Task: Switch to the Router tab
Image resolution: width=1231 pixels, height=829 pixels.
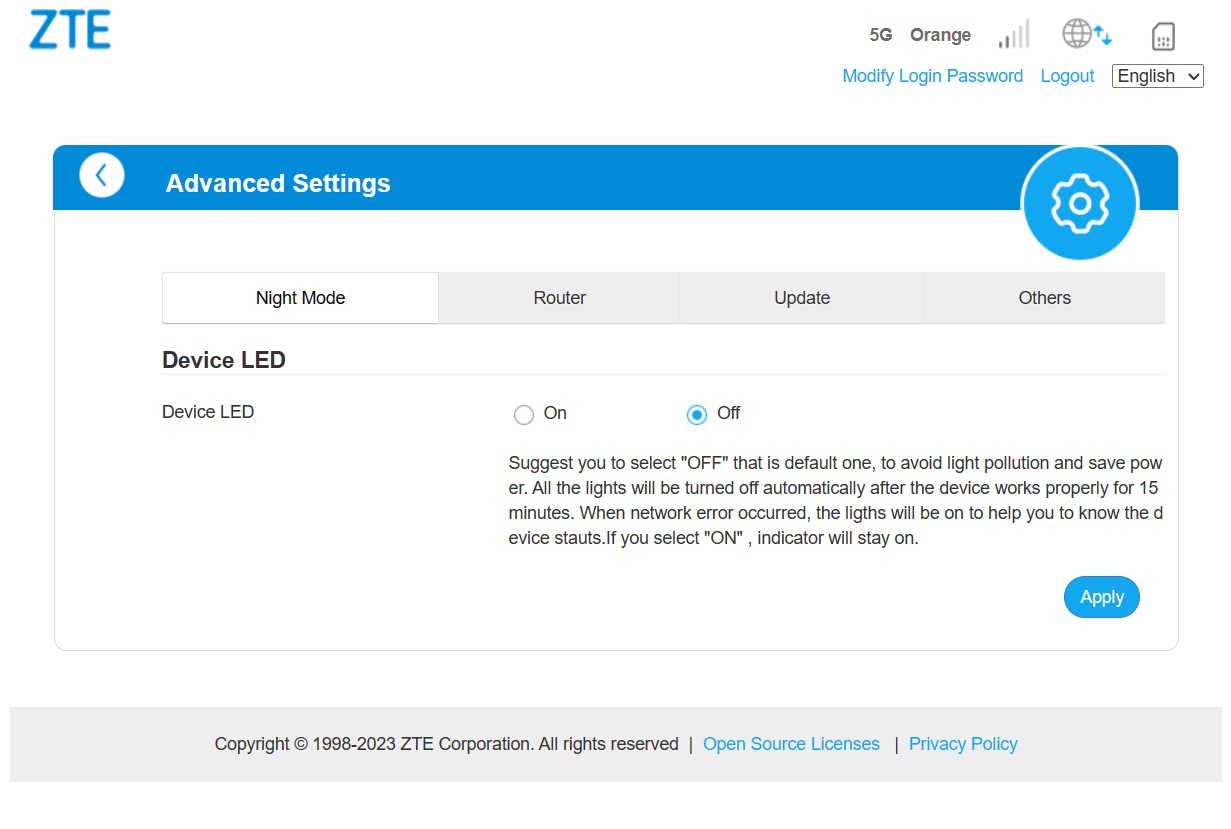Action: tap(560, 298)
